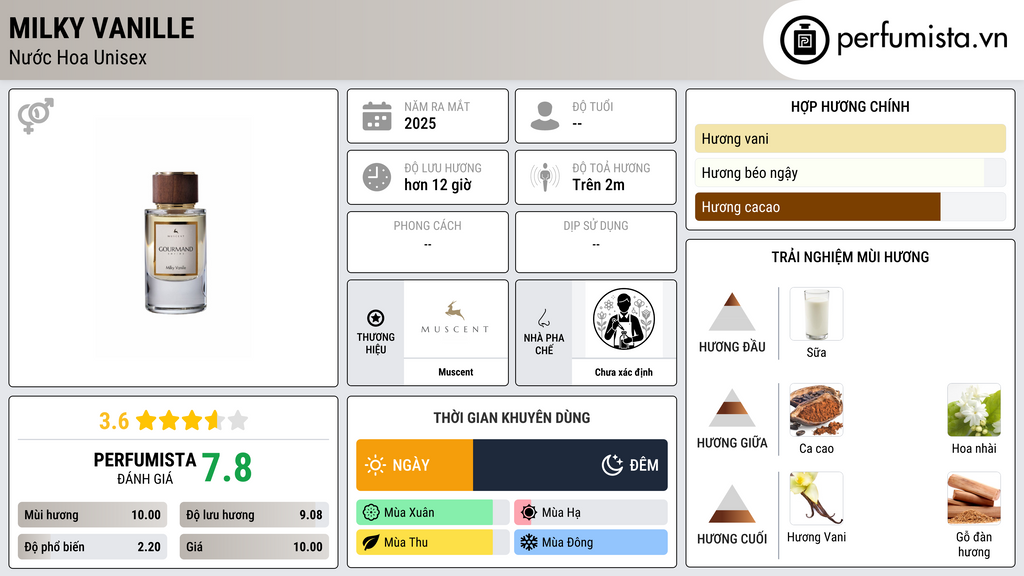The width and height of the screenshot is (1024, 576).
Task: Click the snowflake icon beside Mùa Đông
Action: (x=529, y=542)
